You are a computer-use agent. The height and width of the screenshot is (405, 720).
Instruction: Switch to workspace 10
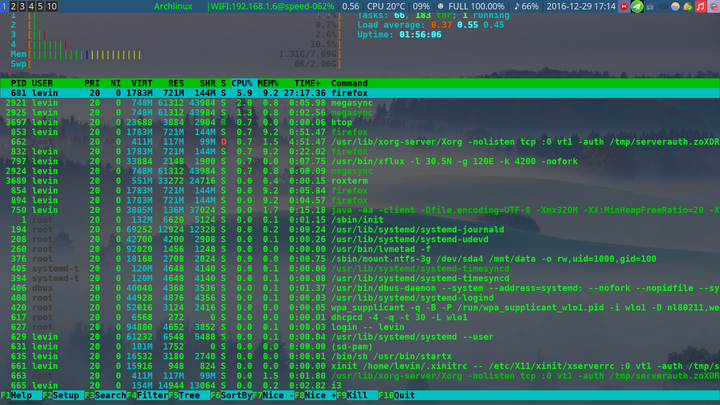pyautogui.click(x=52, y=6)
